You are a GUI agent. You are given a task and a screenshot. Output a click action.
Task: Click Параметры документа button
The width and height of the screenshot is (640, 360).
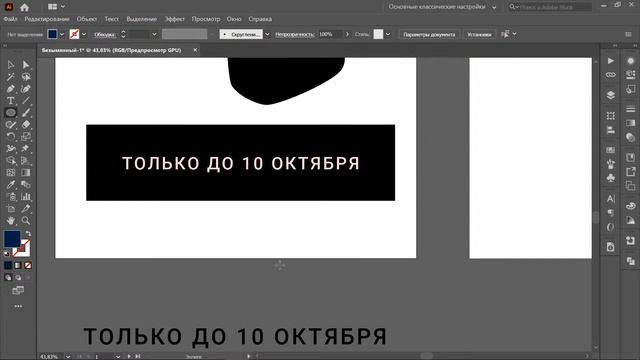(x=429, y=34)
